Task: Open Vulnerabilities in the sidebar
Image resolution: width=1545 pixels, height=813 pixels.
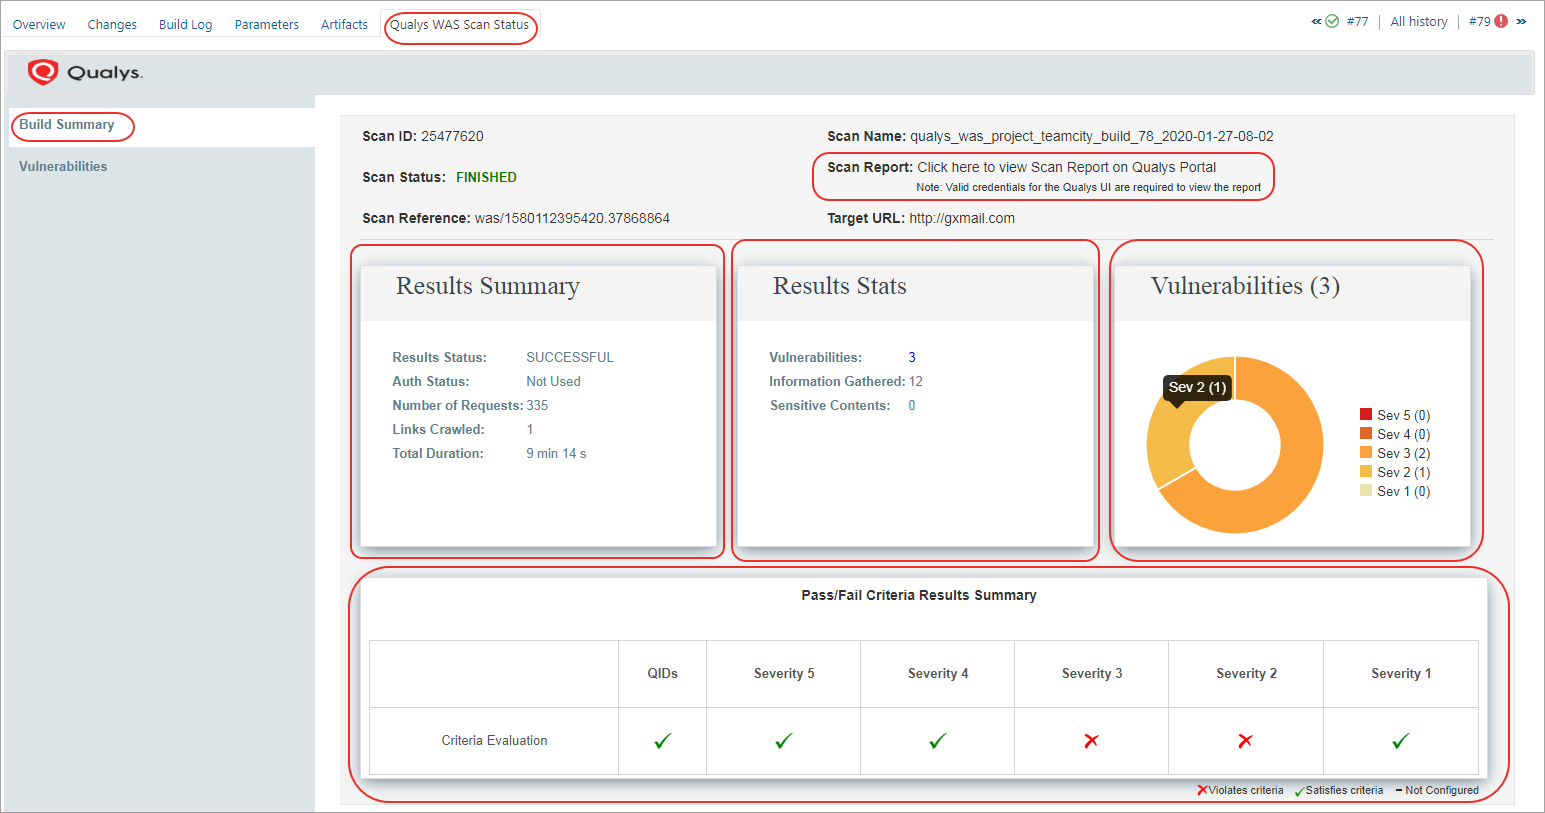Action: click(63, 166)
